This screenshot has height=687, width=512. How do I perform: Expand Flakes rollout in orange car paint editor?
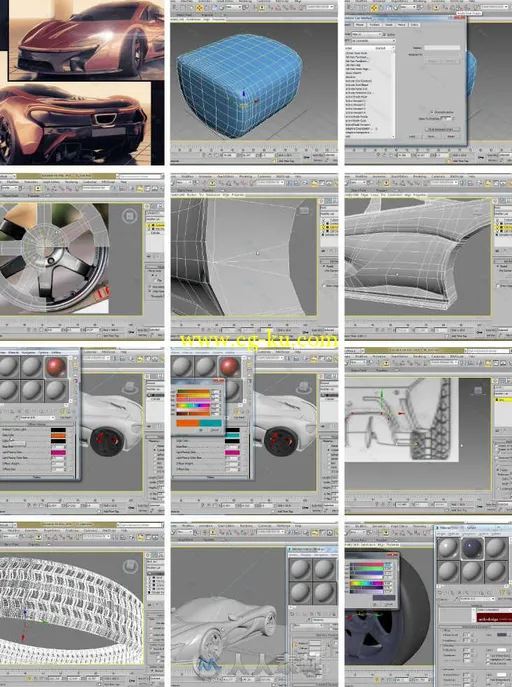point(36,477)
